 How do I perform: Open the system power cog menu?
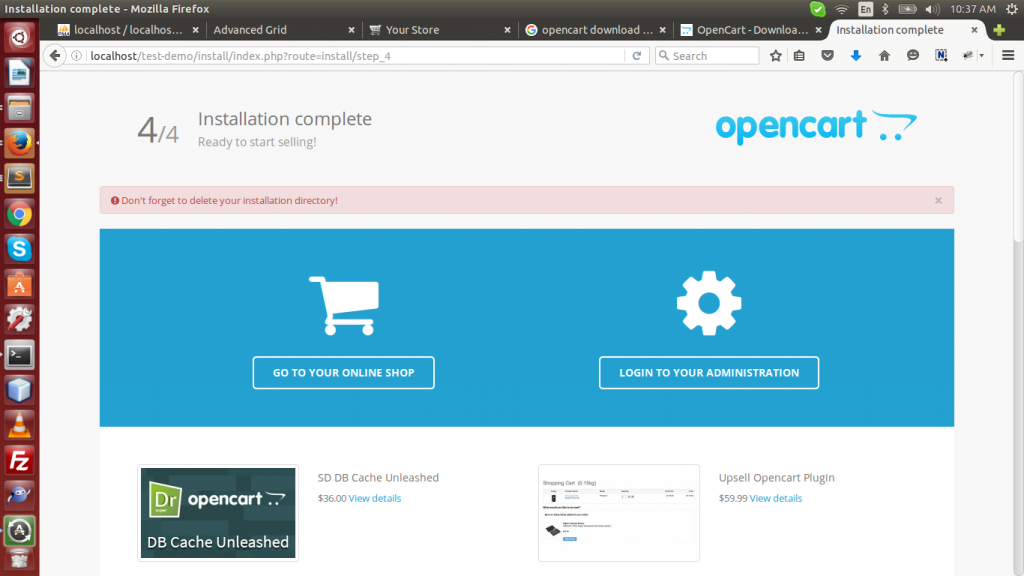point(1012,9)
